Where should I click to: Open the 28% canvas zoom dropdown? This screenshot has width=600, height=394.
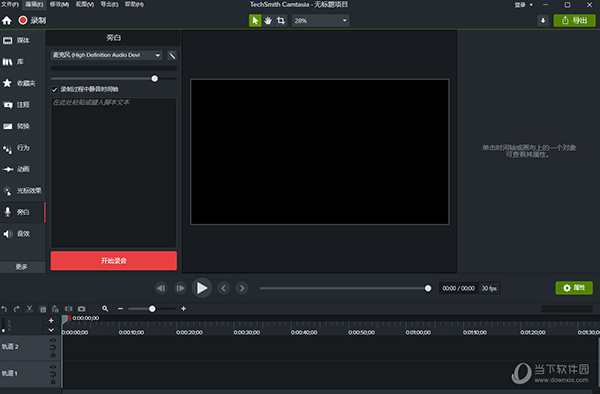coord(321,21)
